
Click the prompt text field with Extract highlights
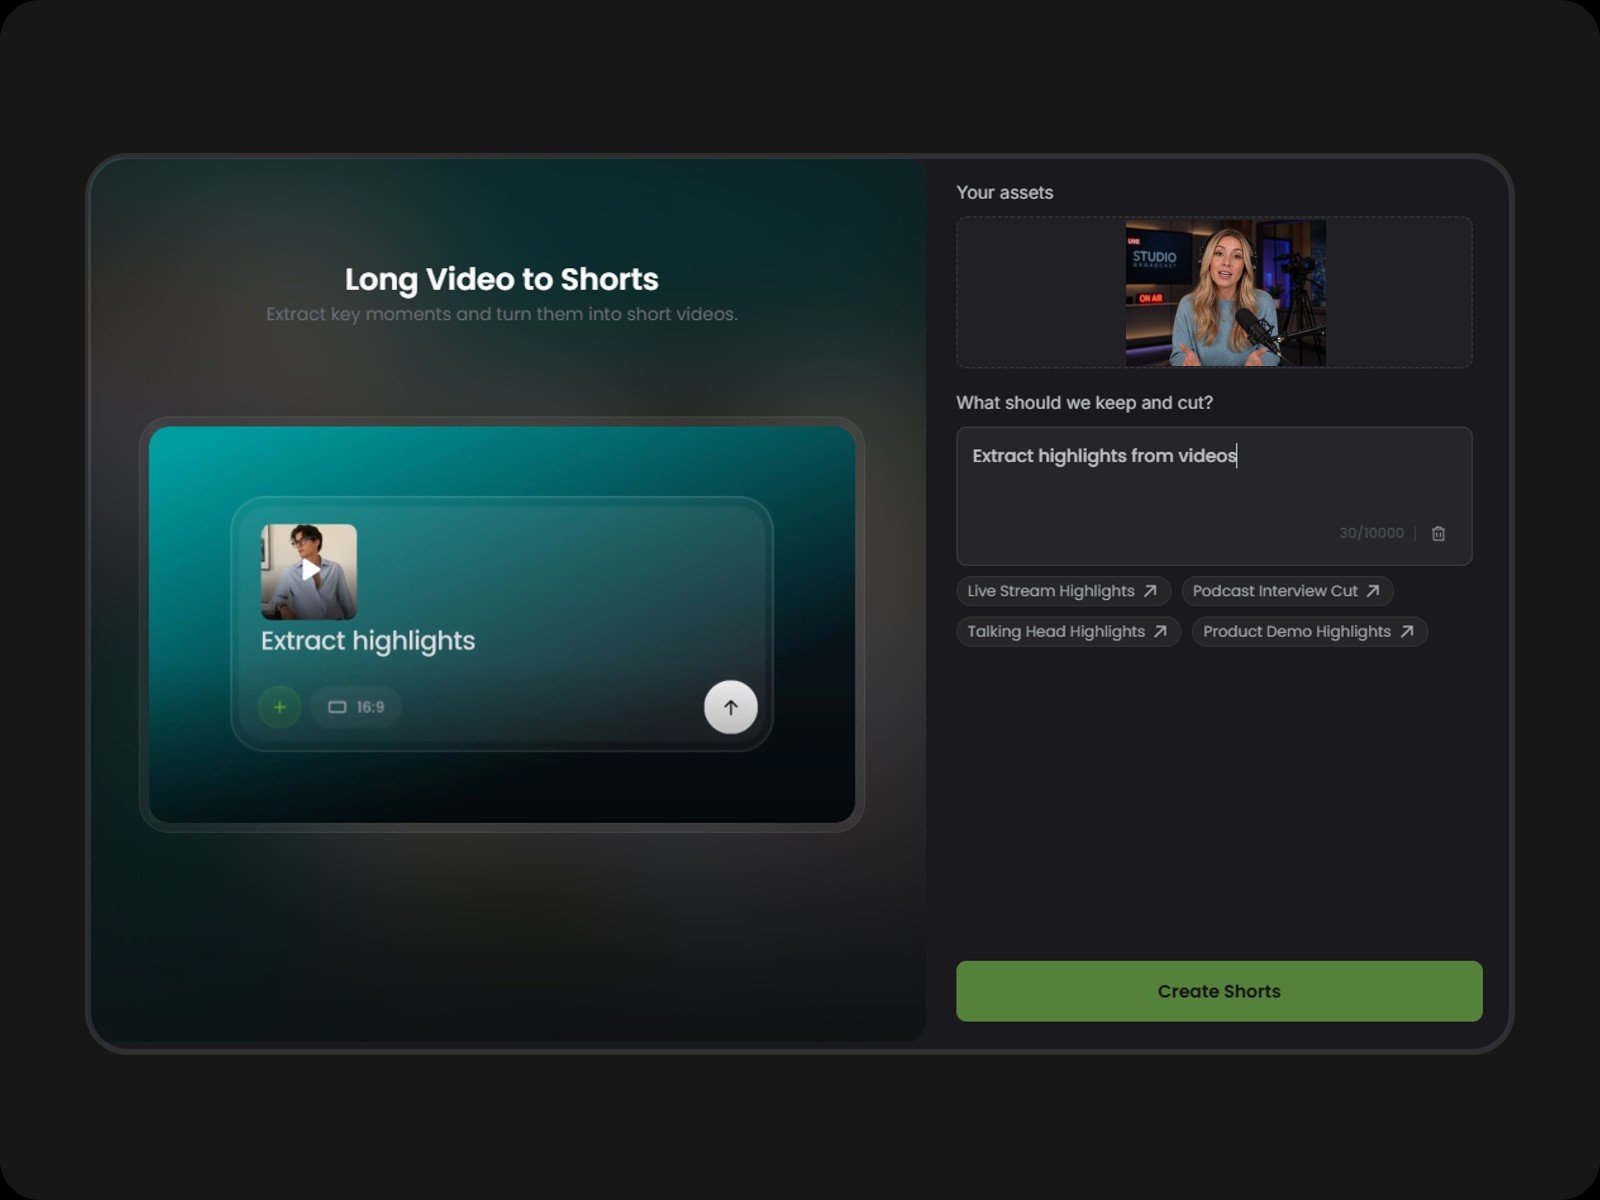tap(1214, 496)
